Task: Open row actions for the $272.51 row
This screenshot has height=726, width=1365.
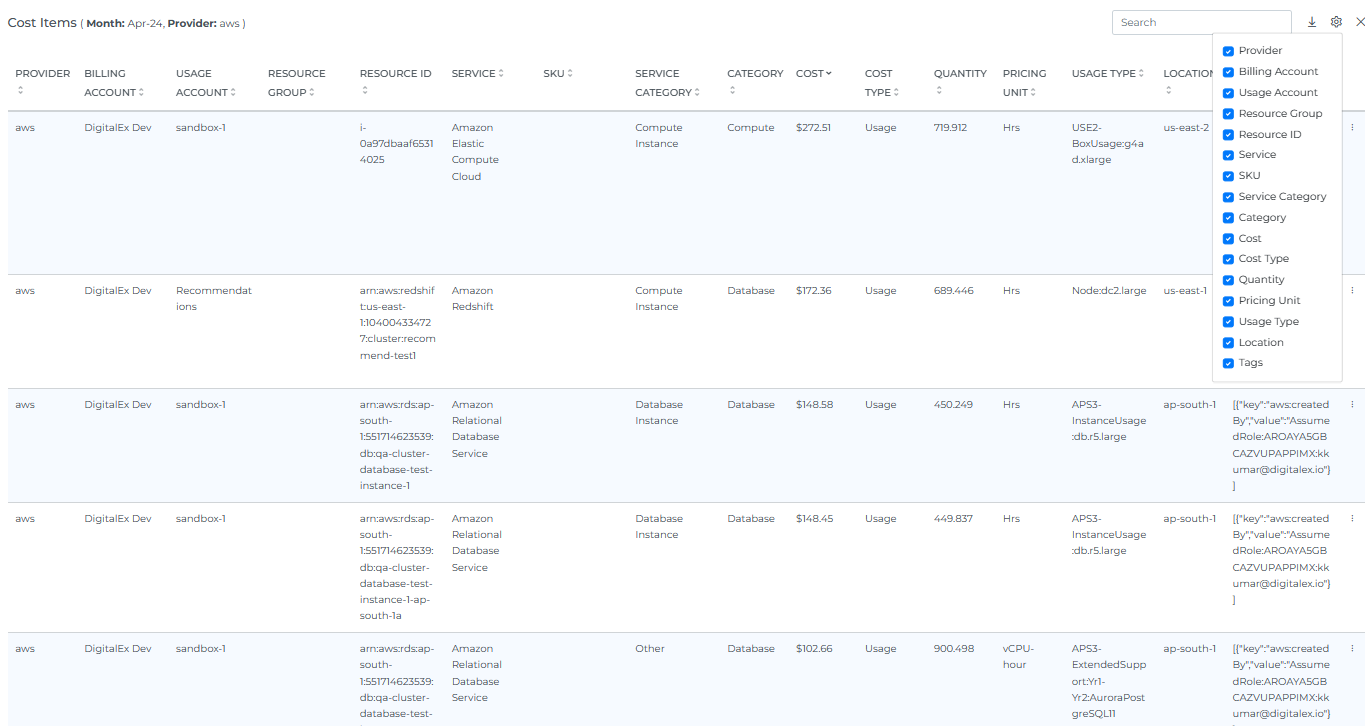Action: pyautogui.click(x=1352, y=128)
